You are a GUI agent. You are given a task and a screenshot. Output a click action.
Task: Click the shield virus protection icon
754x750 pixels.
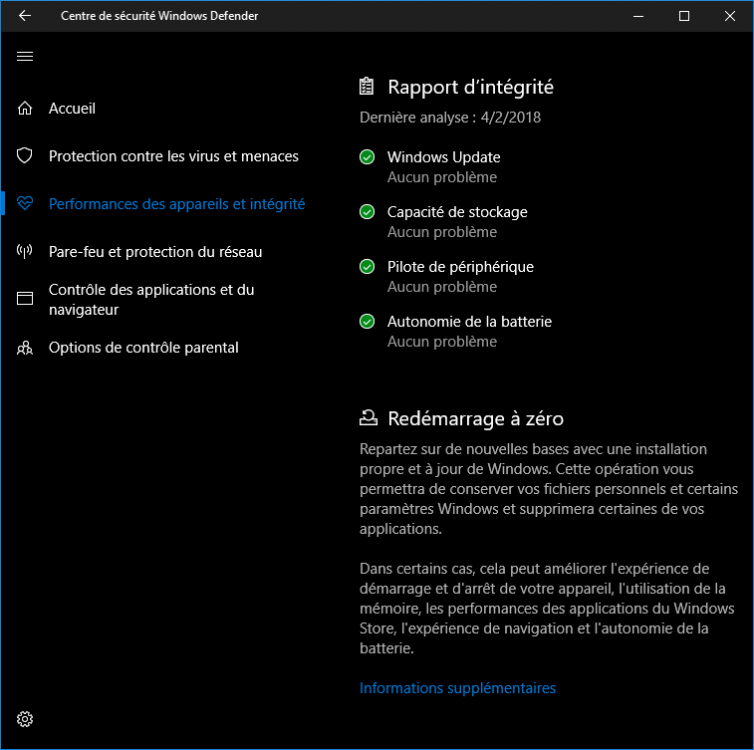(x=25, y=156)
